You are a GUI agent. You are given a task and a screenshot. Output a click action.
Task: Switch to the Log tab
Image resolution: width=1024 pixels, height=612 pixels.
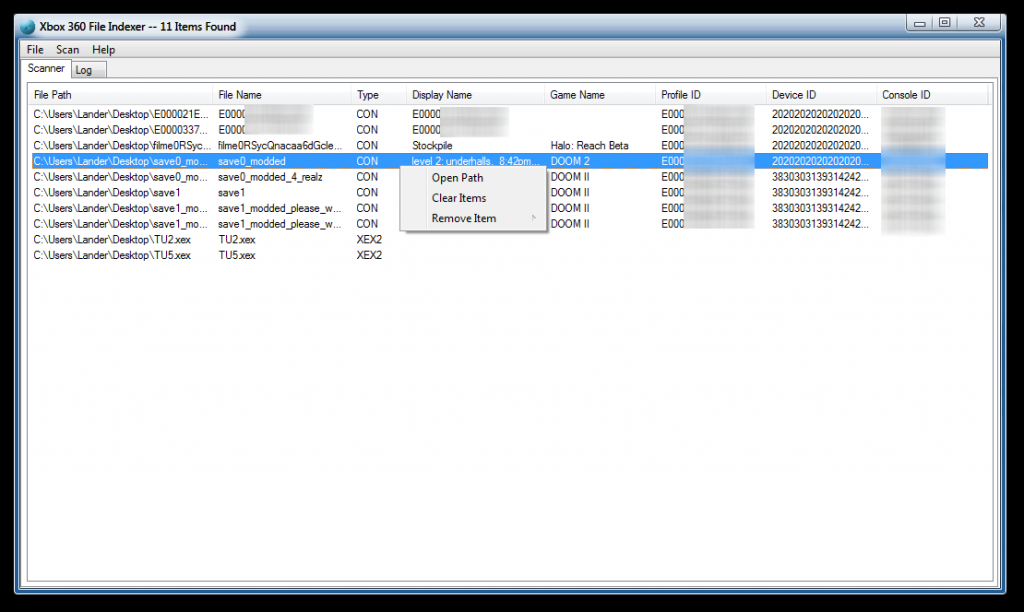[88, 70]
